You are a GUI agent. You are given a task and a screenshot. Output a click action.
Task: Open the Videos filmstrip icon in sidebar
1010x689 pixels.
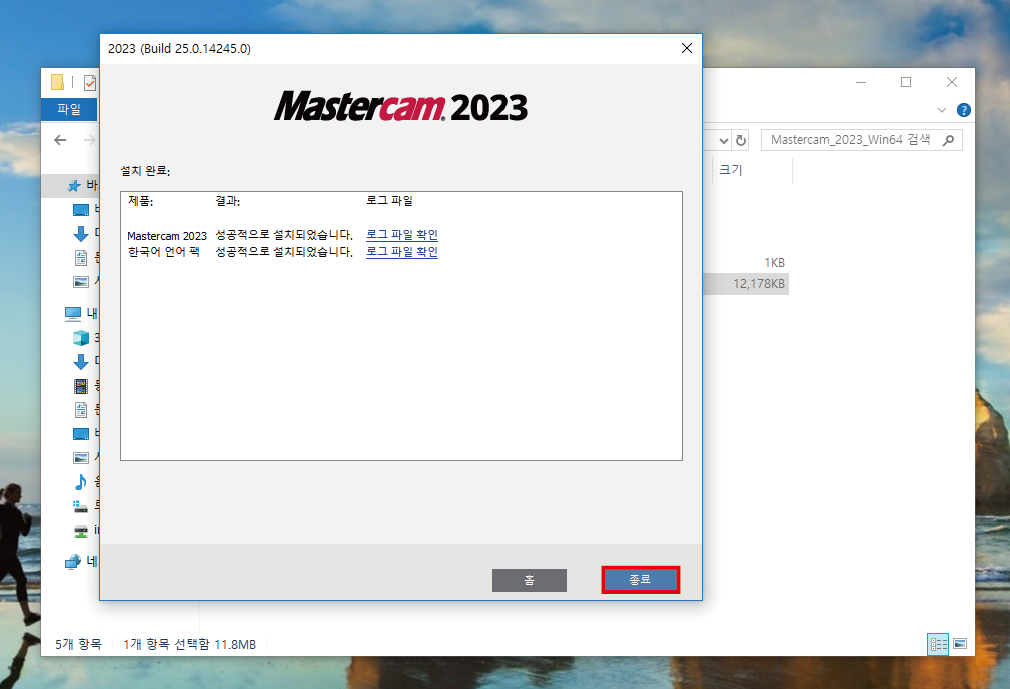coord(81,386)
